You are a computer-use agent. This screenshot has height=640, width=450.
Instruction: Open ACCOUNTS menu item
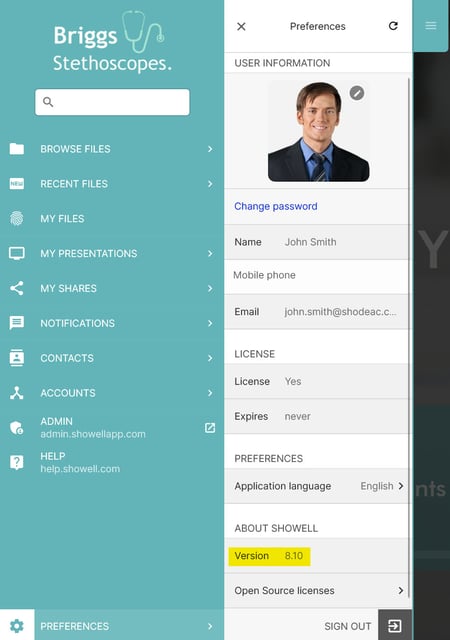68,393
